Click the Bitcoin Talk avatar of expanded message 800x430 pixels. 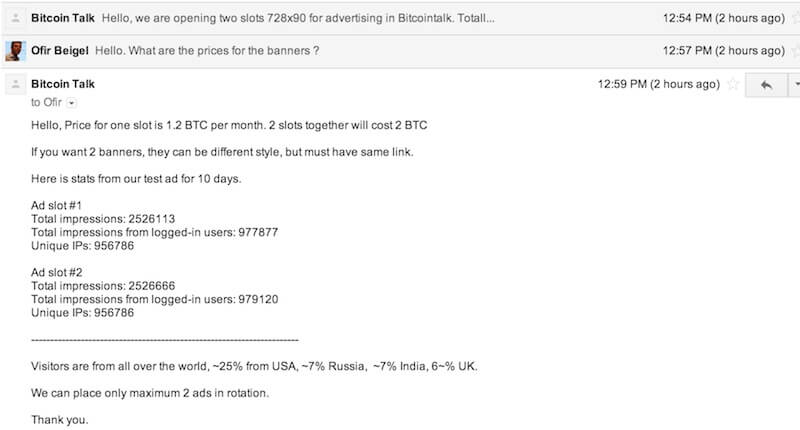[15, 84]
